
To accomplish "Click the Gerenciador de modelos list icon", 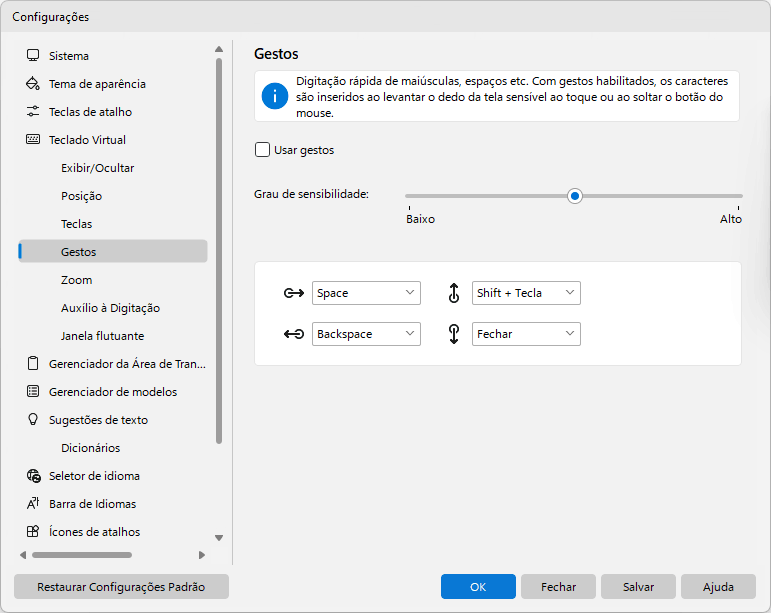I will point(33,391).
